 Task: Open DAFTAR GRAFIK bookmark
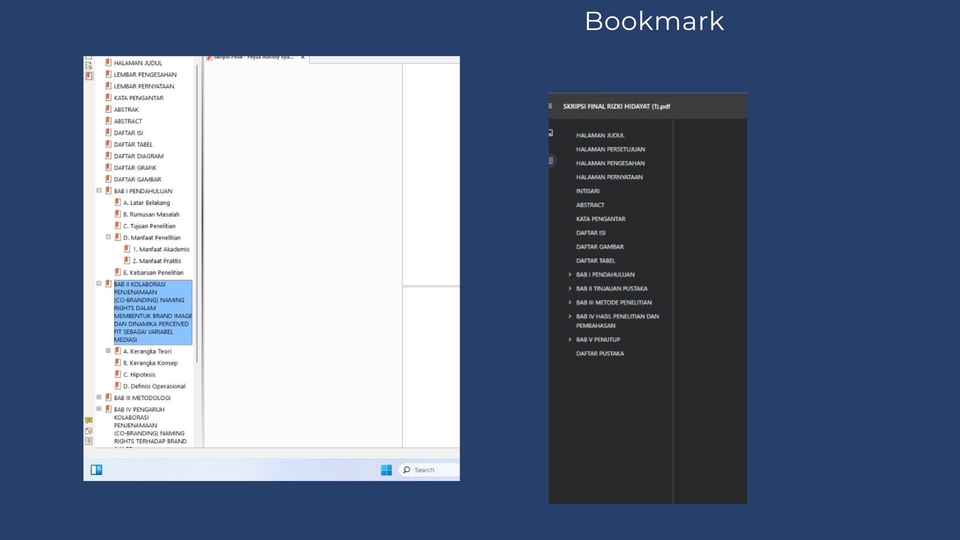point(135,167)
